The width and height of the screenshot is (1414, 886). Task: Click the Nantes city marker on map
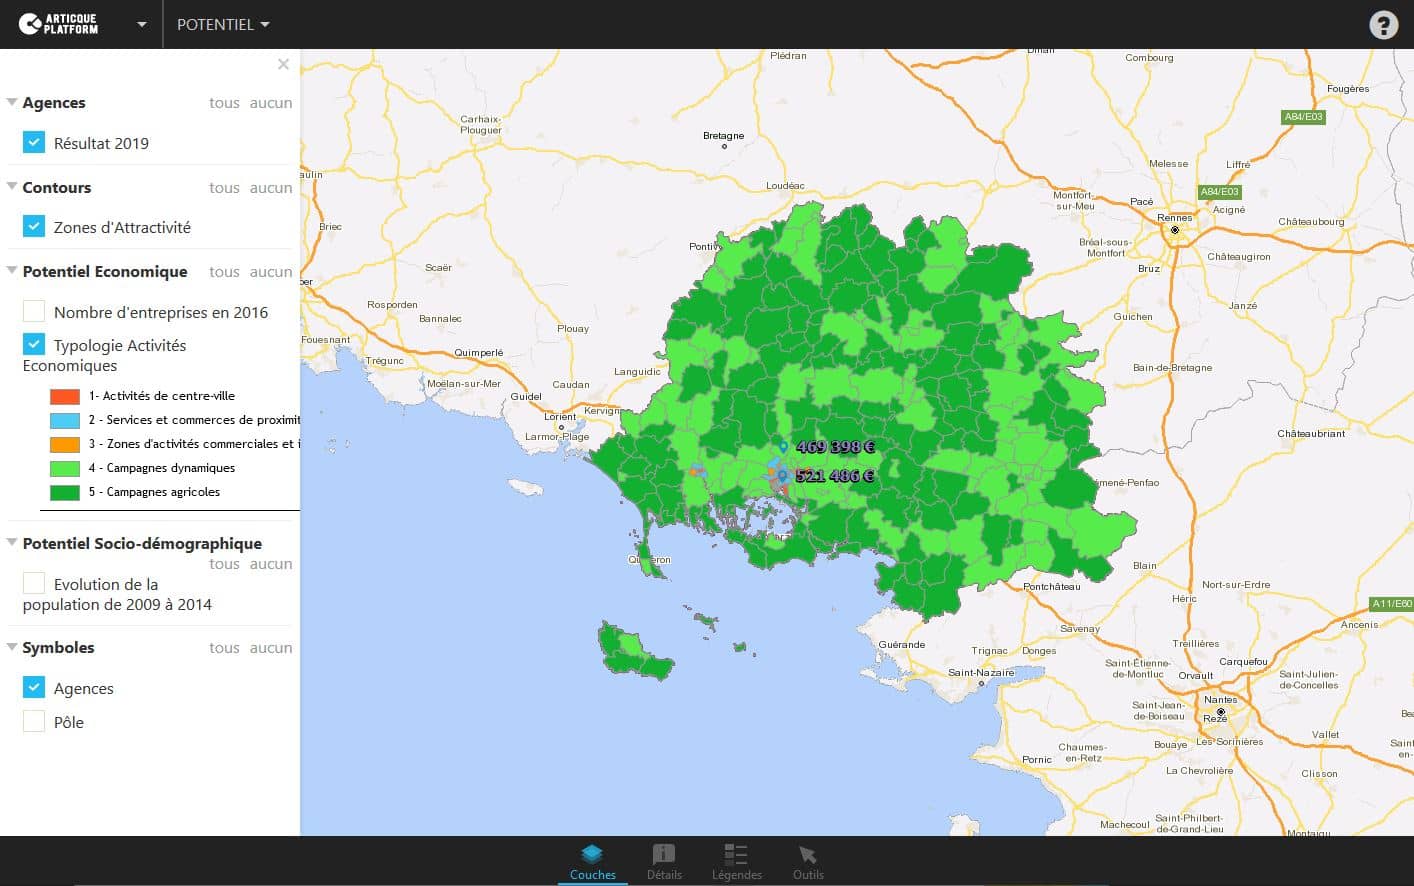[1220, 712]
